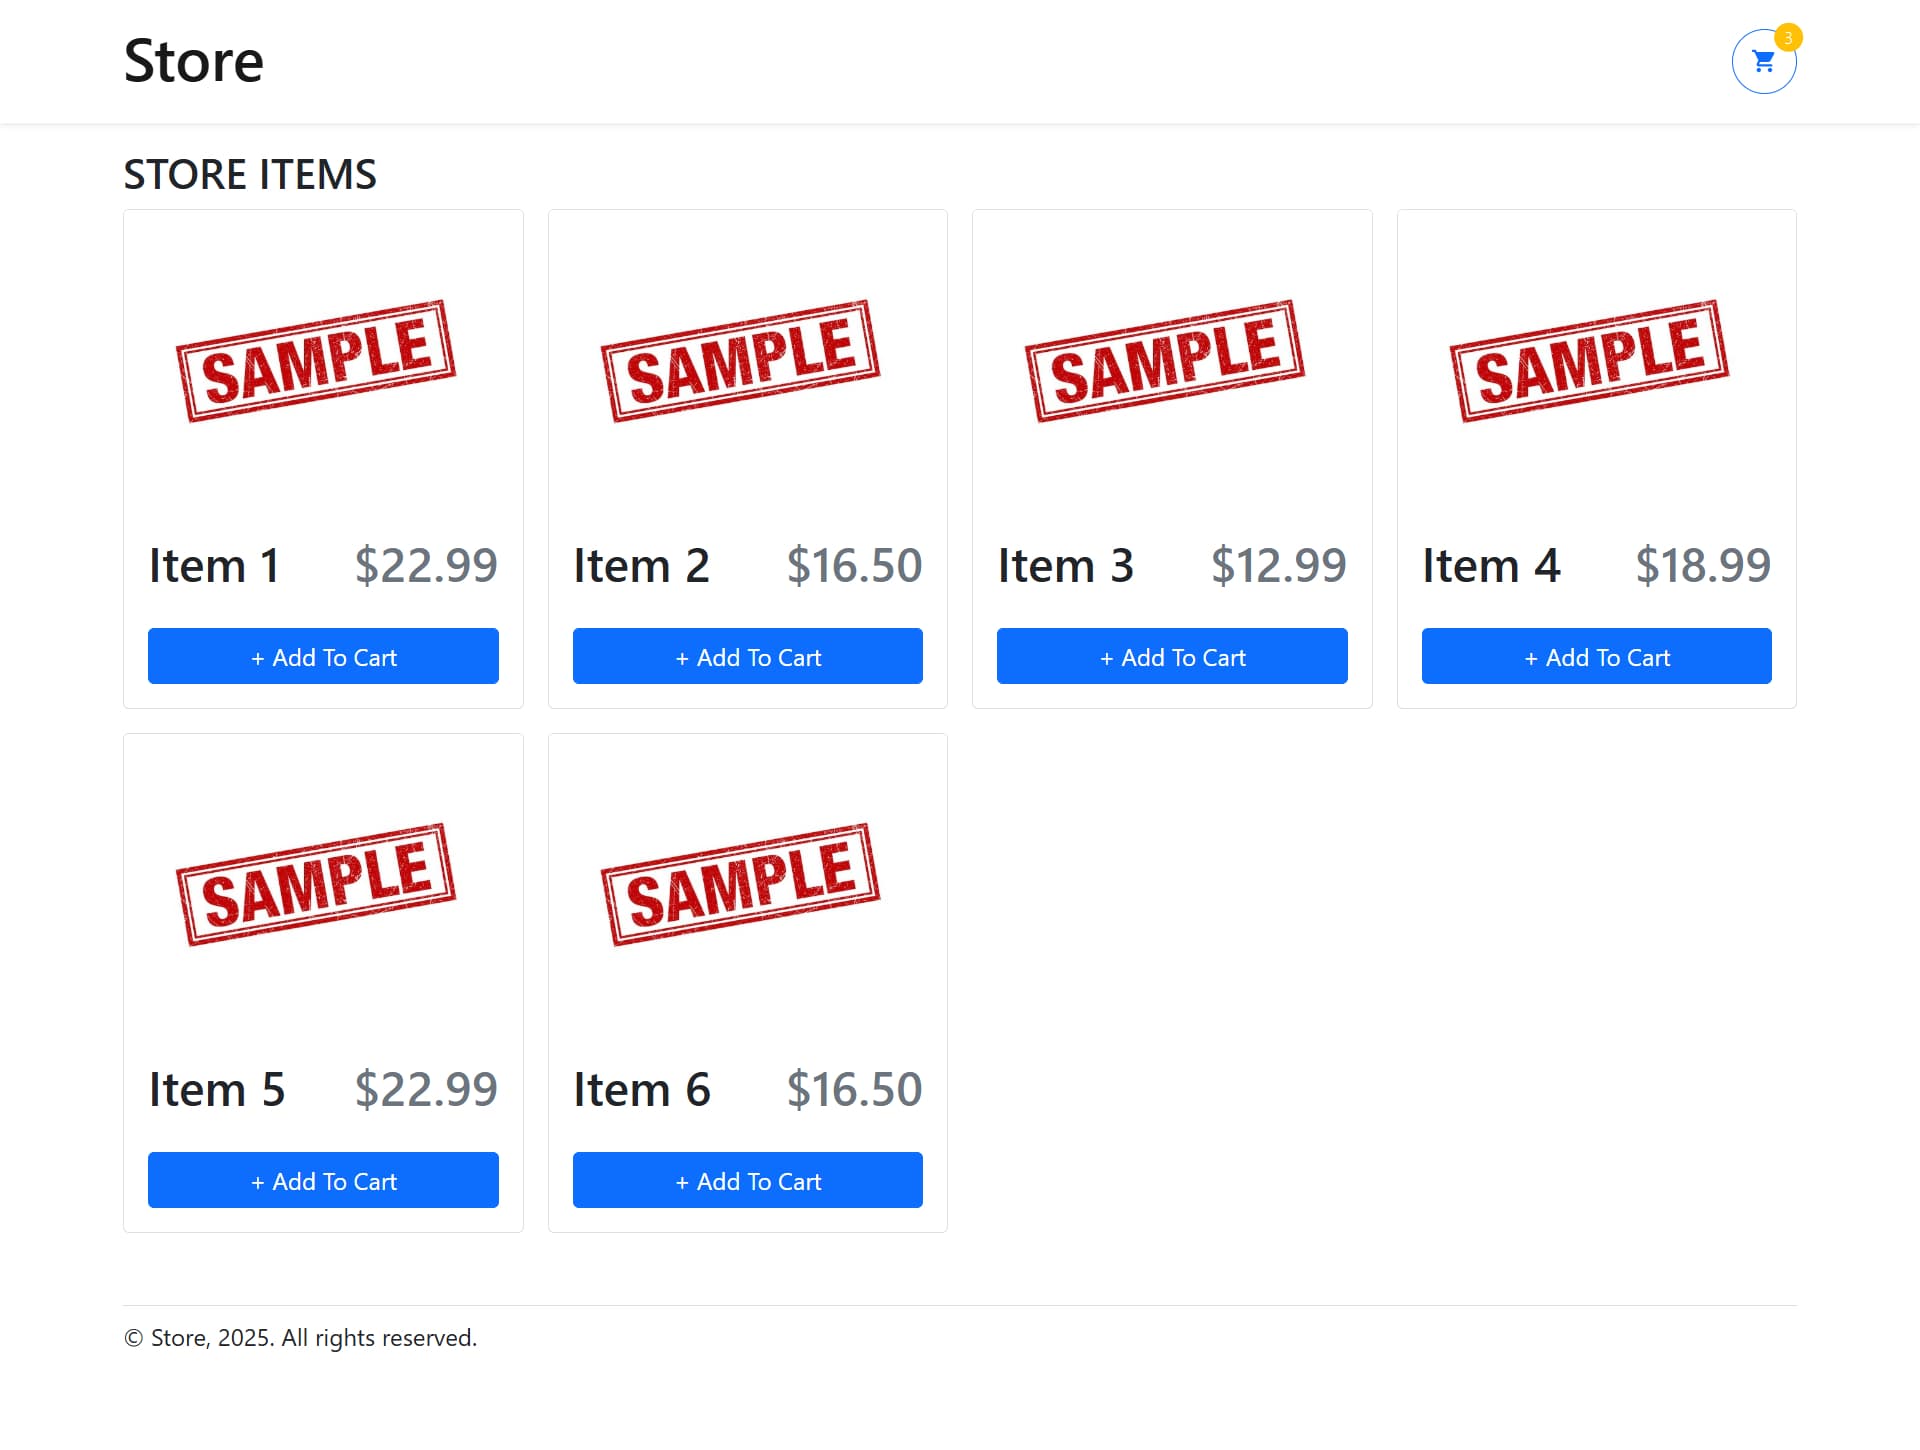Add Item 4 to the cart

[1596, 656]
